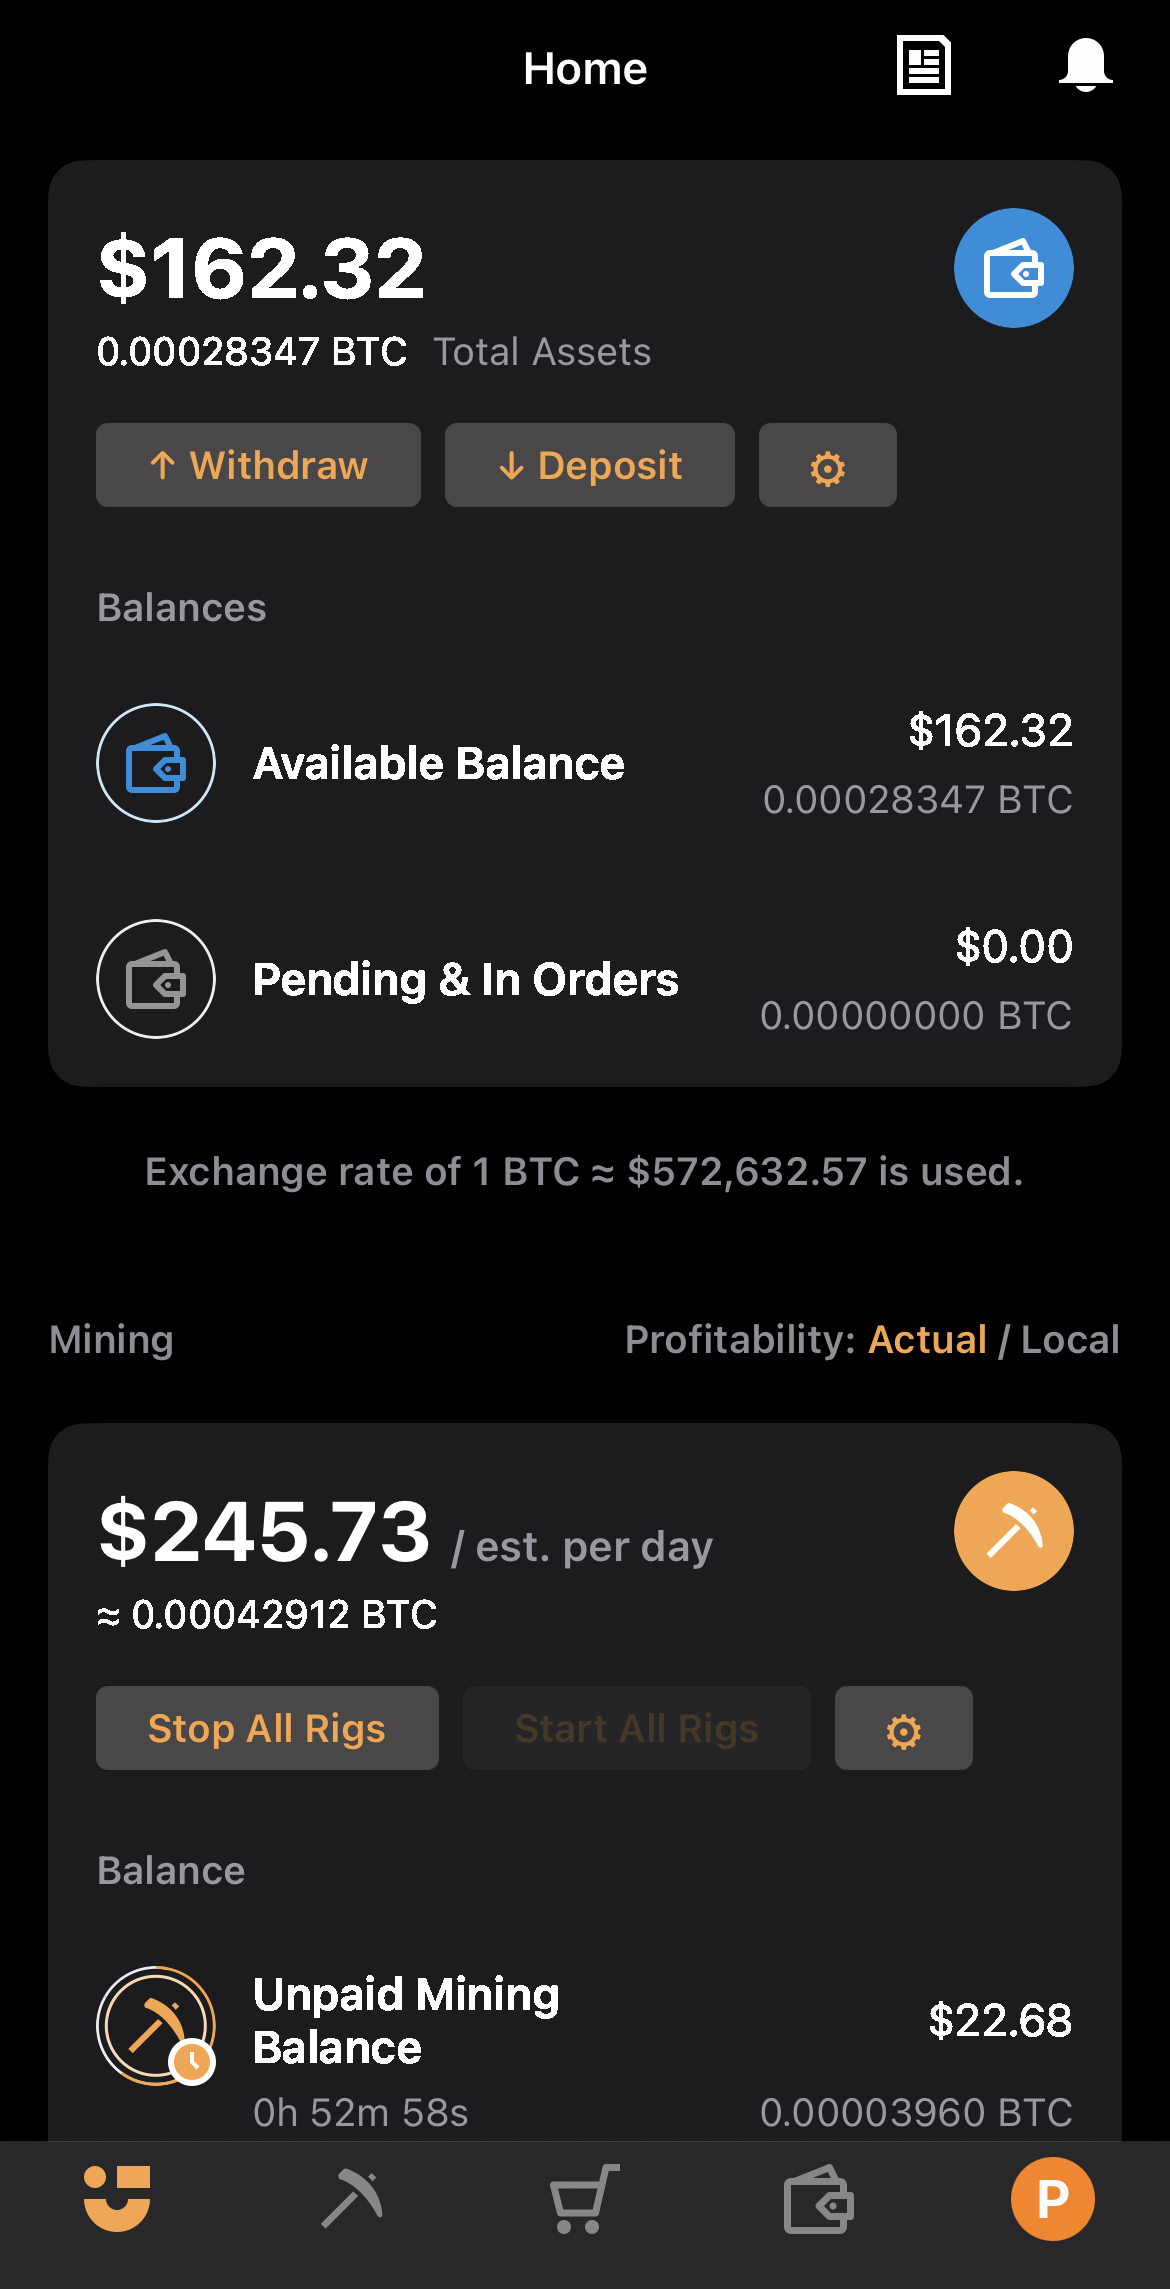
Task: Tap the Pending & In Orders wallet icon
Action: click(x=156, y=979)
